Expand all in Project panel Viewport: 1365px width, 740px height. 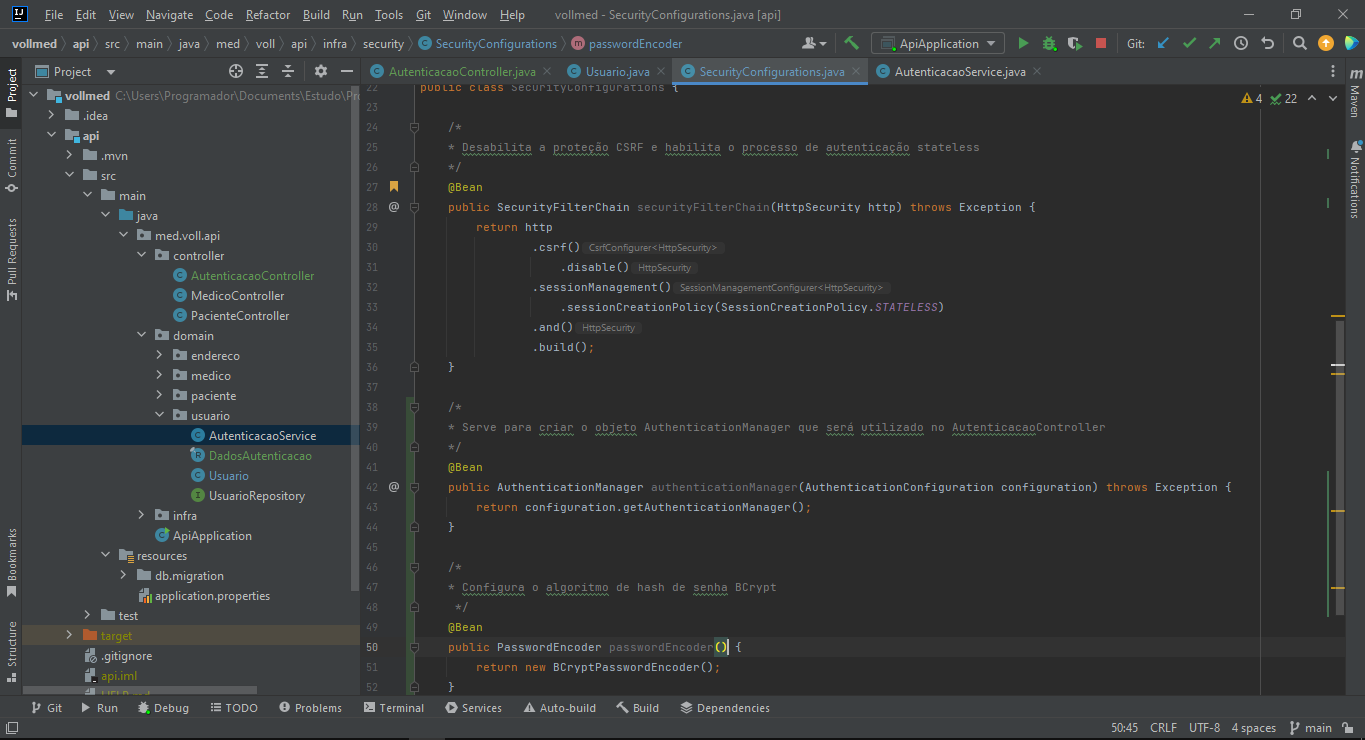point(262,71)
